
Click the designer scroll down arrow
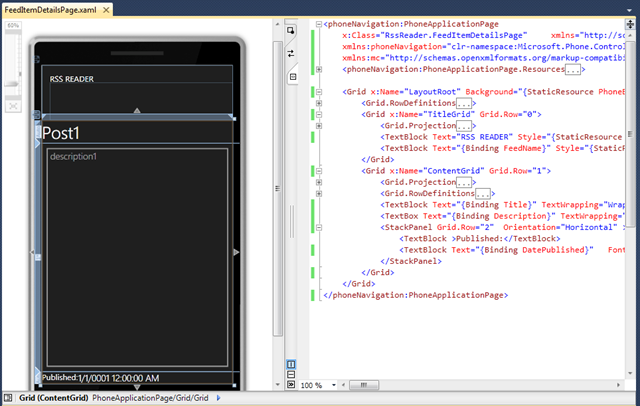278,384
